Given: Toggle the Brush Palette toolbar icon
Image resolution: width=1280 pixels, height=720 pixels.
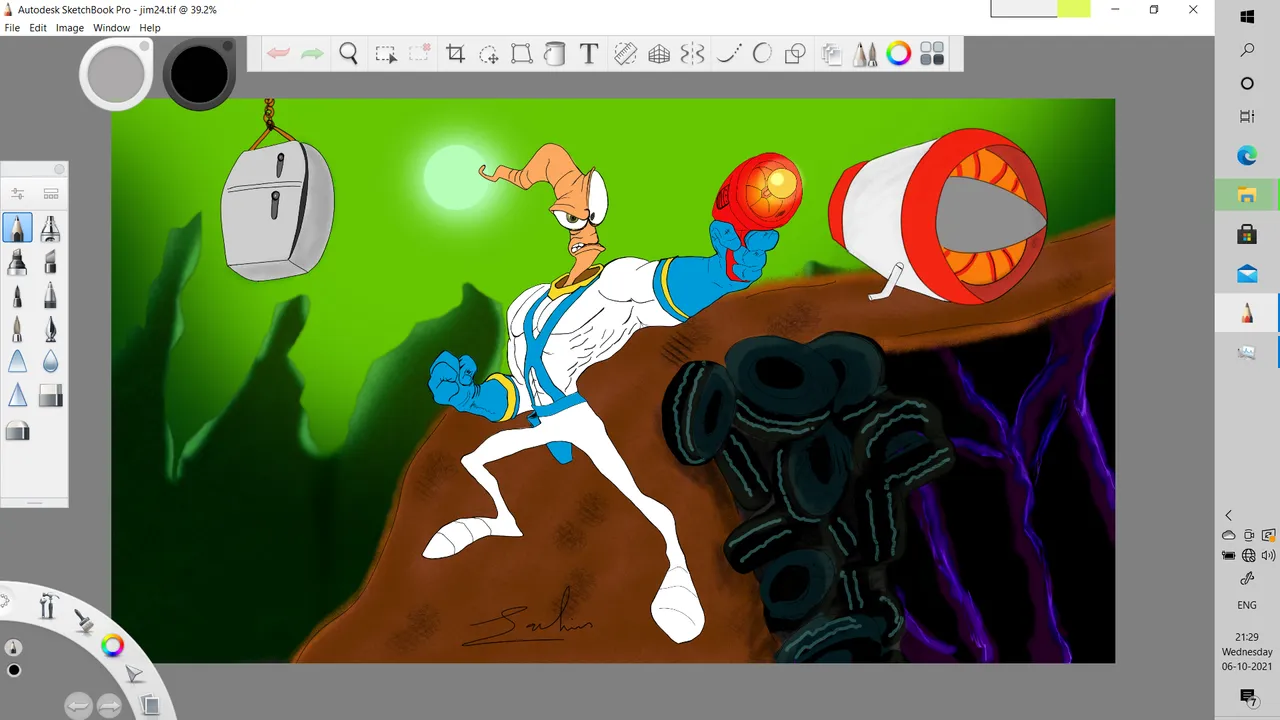Looking at the screenshot, I should click(x=865, y=54).
